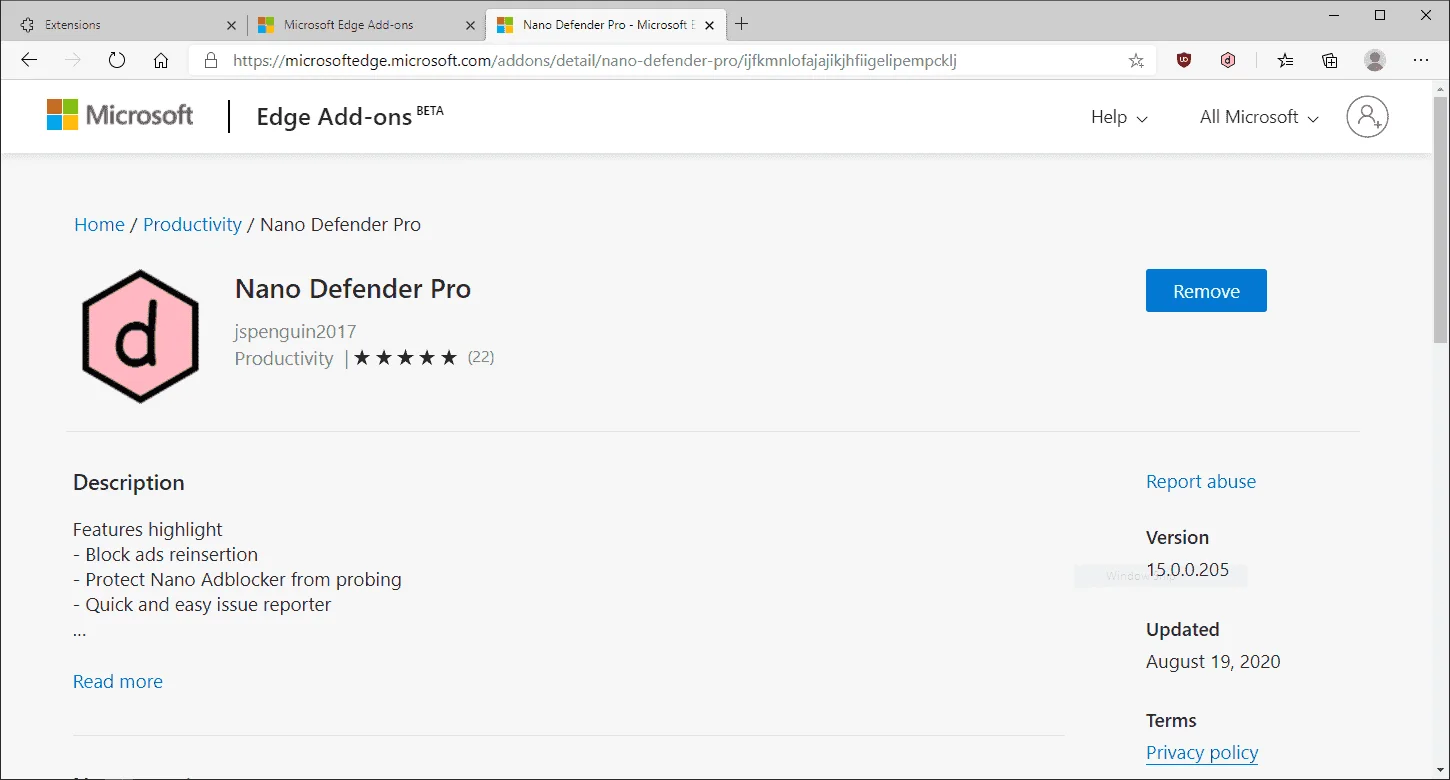Add this page to favorites star

pyautogui.click(x=1136, y=61)
